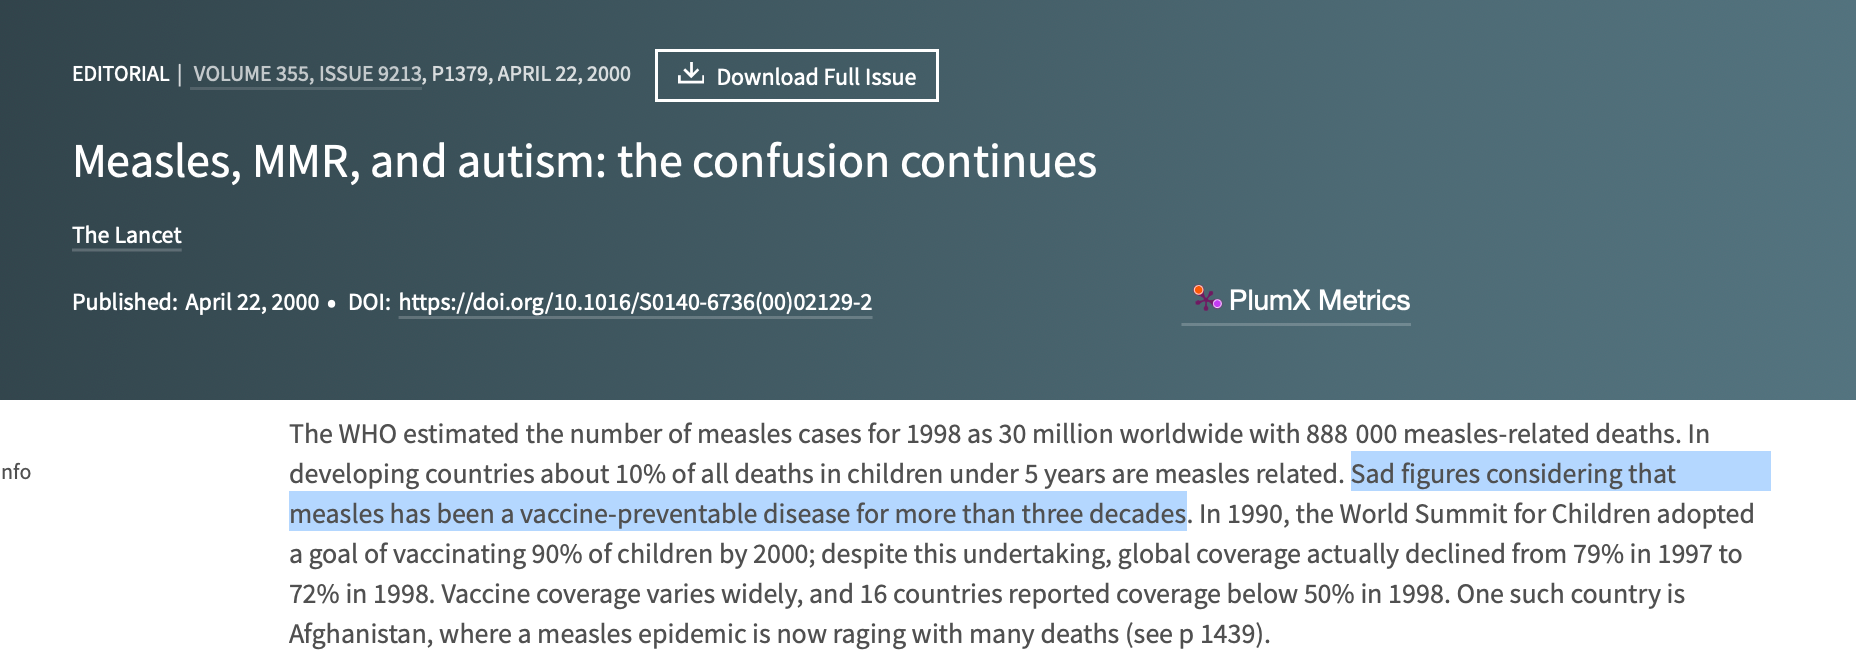Click the Download Full Issue button label
This screenshot has width=1856, height=670.
click(x=816, y=77)
